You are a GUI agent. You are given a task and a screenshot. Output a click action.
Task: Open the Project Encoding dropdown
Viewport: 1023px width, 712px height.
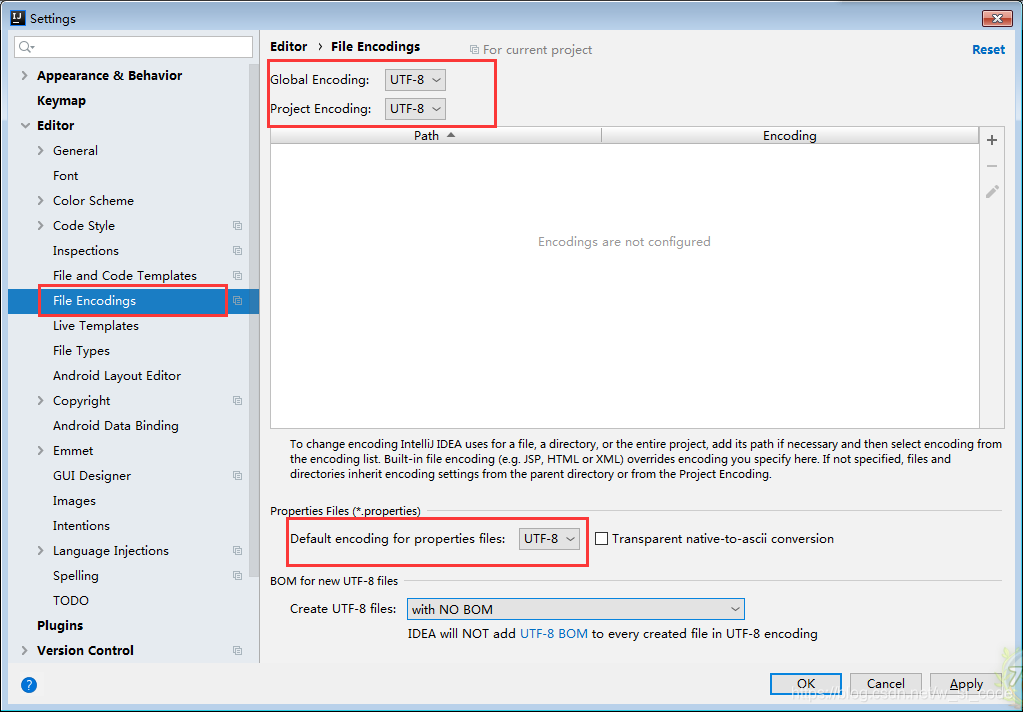coord(415,108)
